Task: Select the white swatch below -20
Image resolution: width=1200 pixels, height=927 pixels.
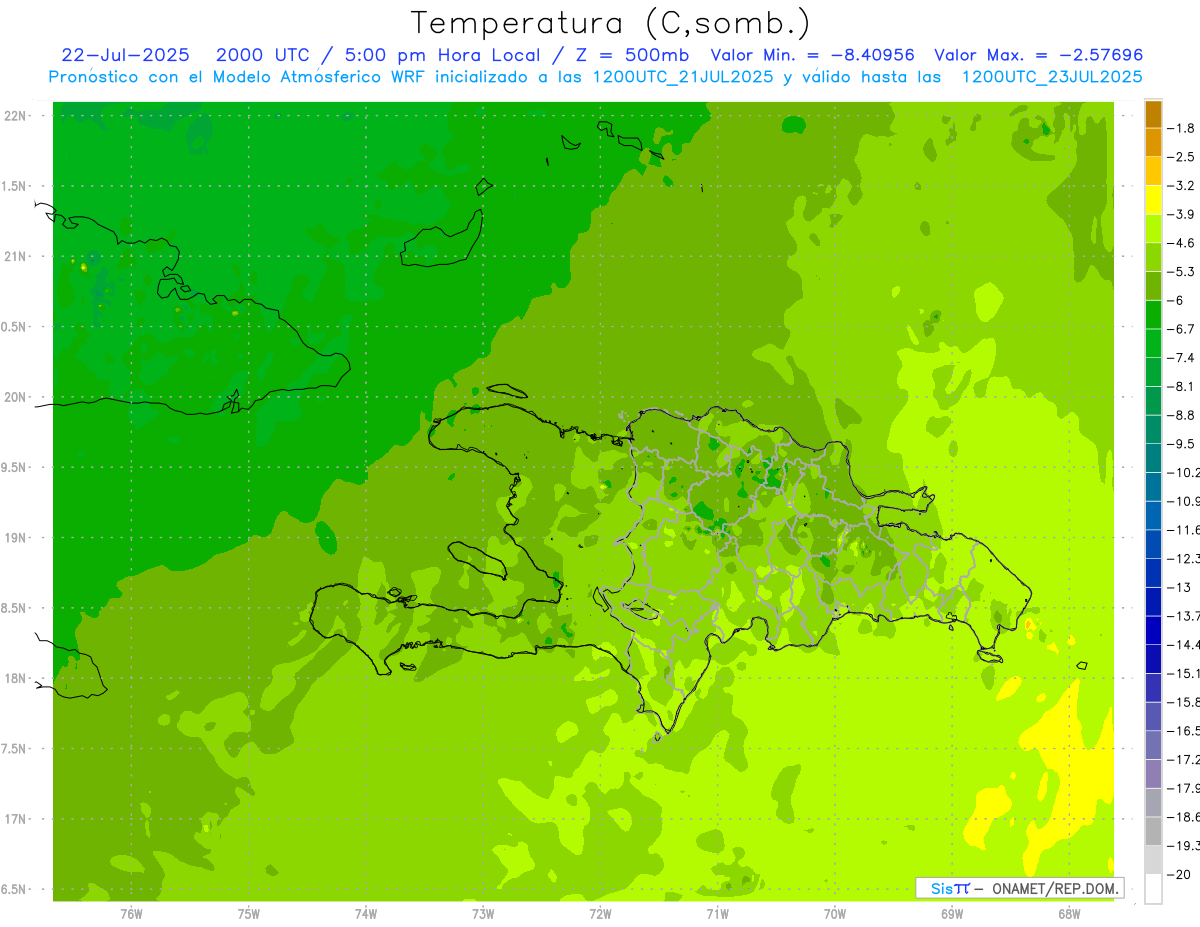Action: pos(1153,889)
